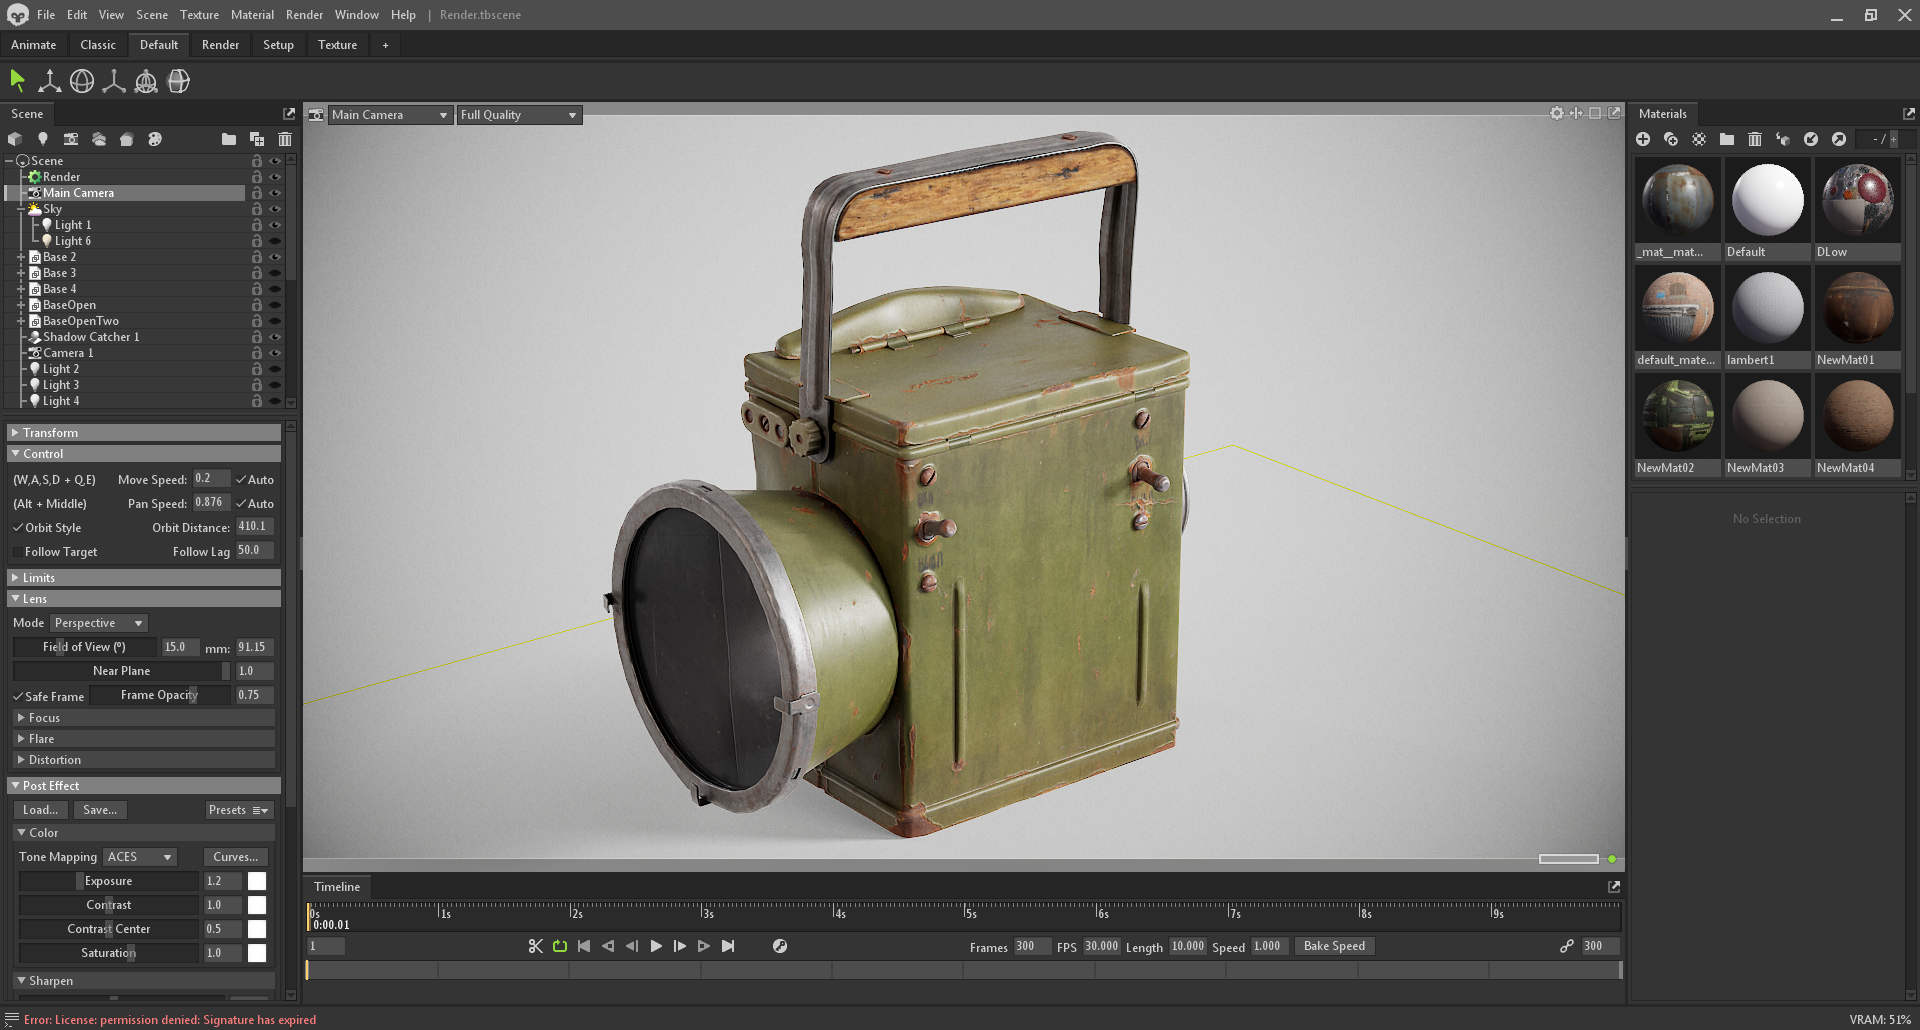This screenshot has height=1030, width=1920.
Task: Add a new light to the scene
Action: point(43,139)
